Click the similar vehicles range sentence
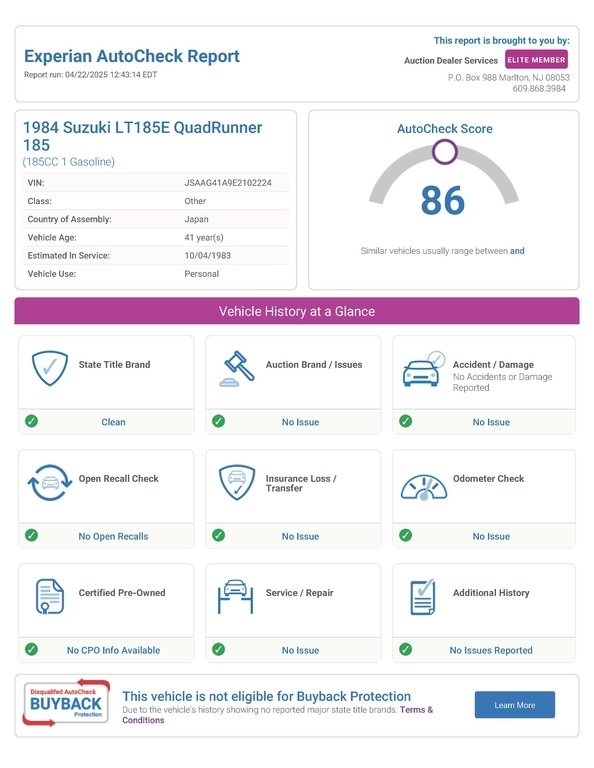This screenshot has height=768, width=594. tap(443, 251)
